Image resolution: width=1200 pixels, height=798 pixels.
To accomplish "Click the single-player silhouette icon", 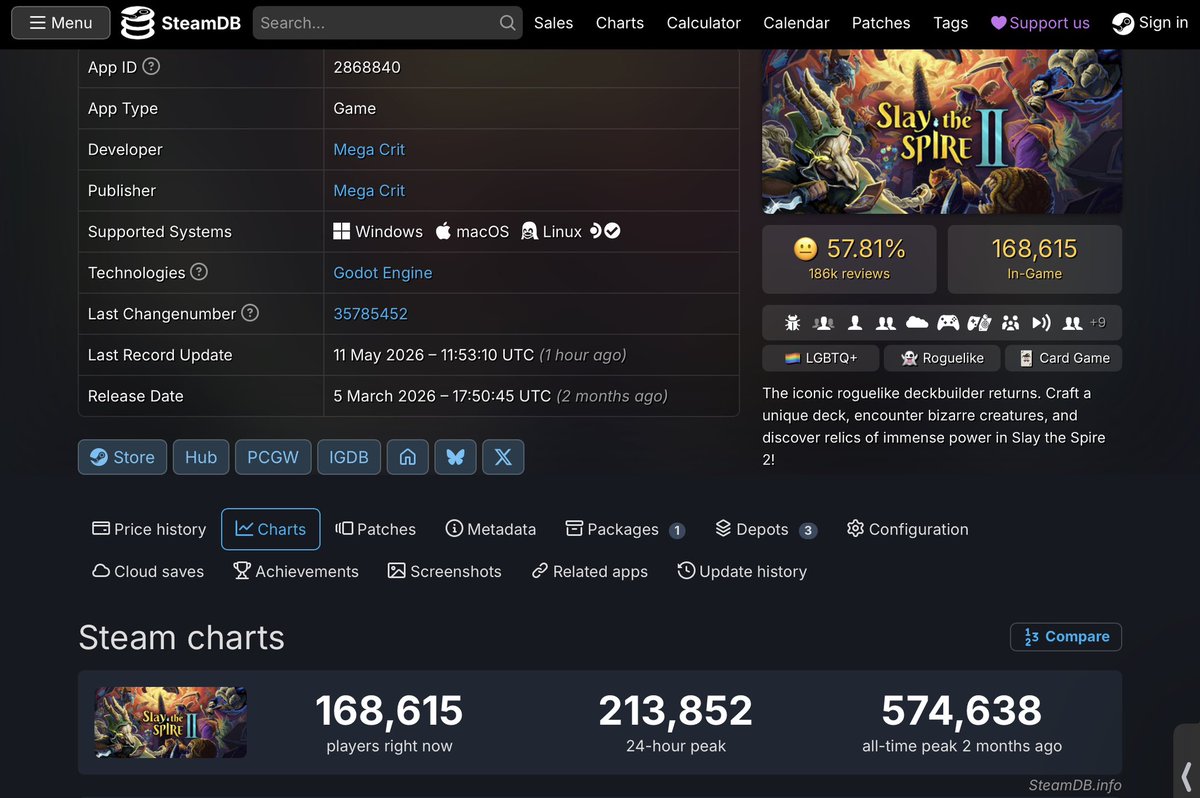I will click(855, 323).
